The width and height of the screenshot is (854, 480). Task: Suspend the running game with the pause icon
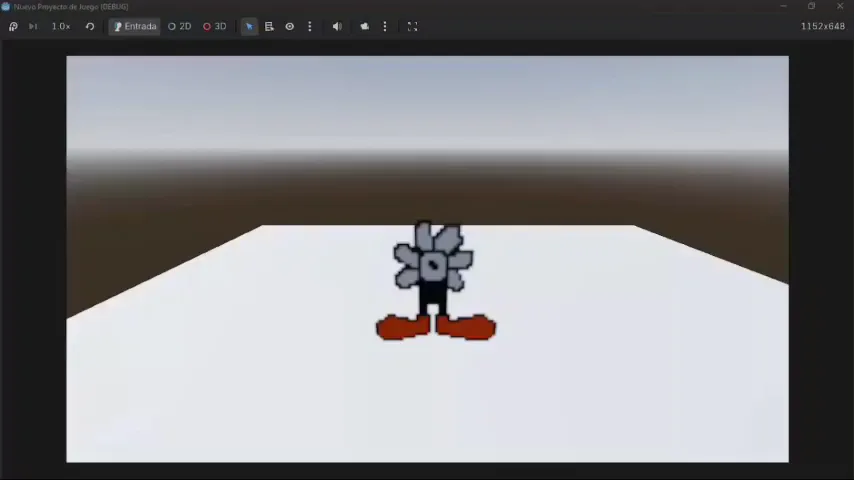(13, 26)
